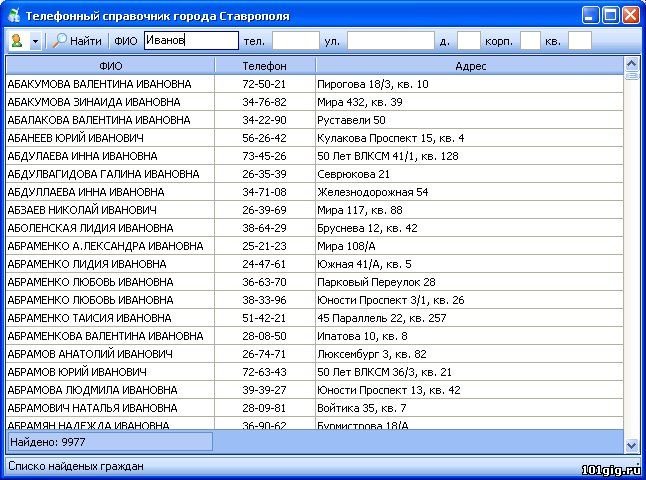Select row АБРАМЕНКО А.ЛЕКСАНДРА ИВАНОВНА
The width and height of the screenshot is (646, 480).
click(x=315, y=246)
